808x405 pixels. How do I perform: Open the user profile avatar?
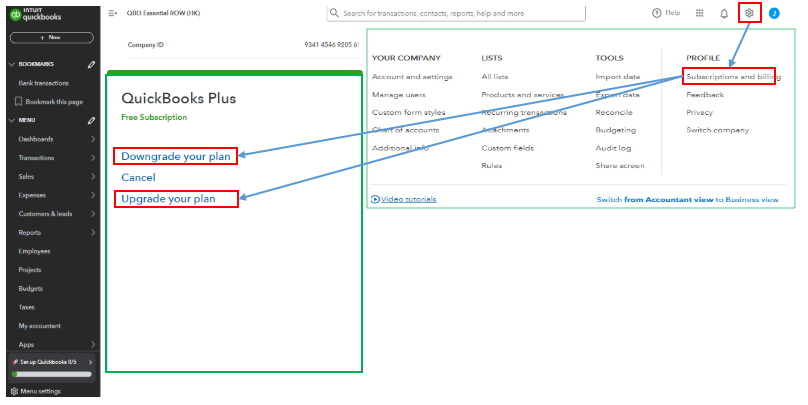coord(774,13)
